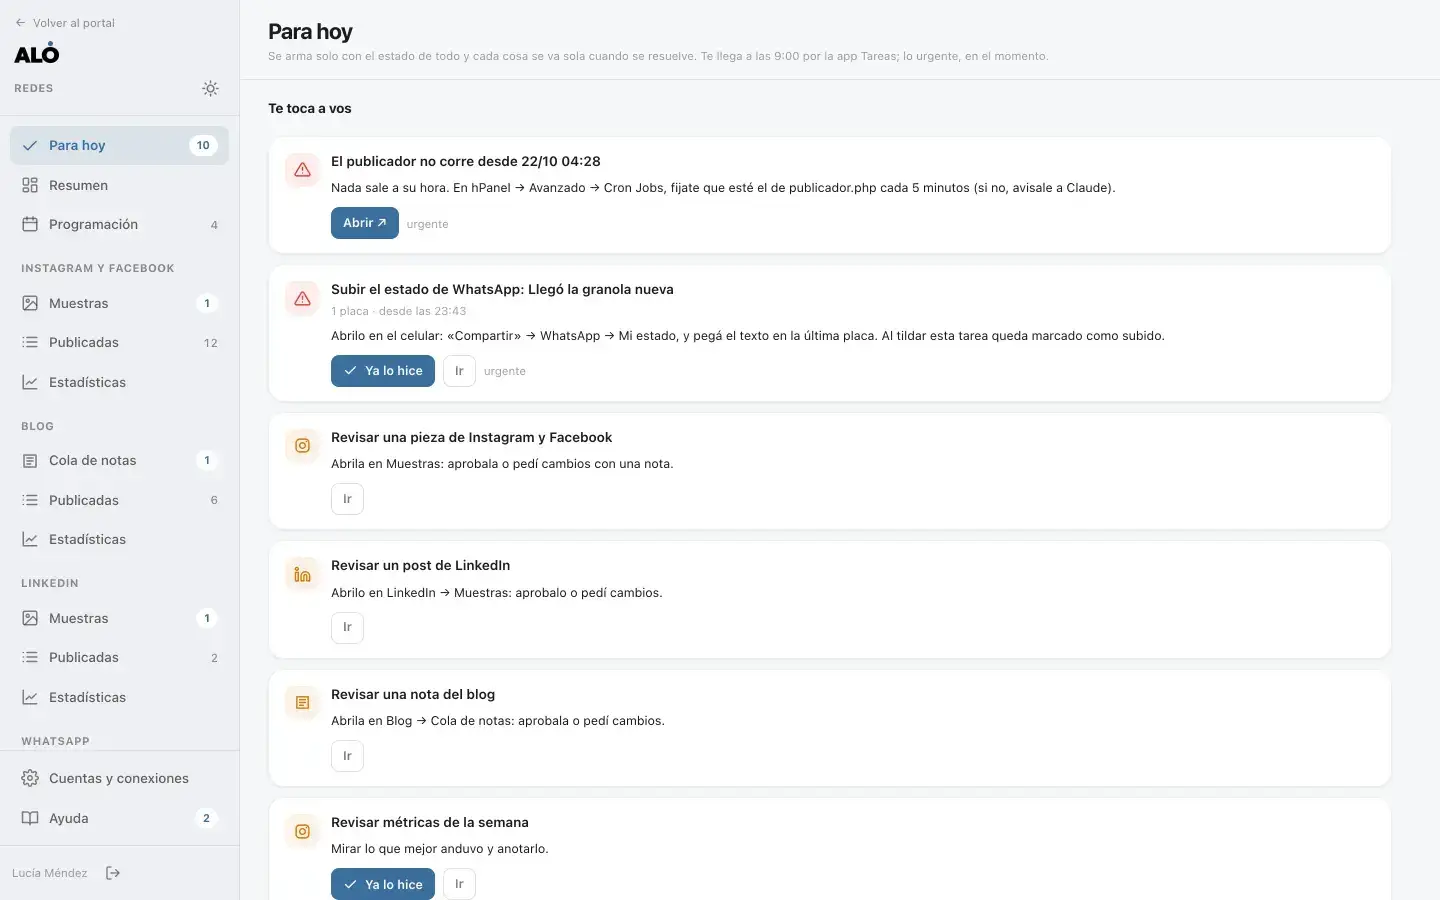Viewport: 1440px width, 900px height.
Task: Click the calendar icon for Programación
Action: tap(30, 224)
